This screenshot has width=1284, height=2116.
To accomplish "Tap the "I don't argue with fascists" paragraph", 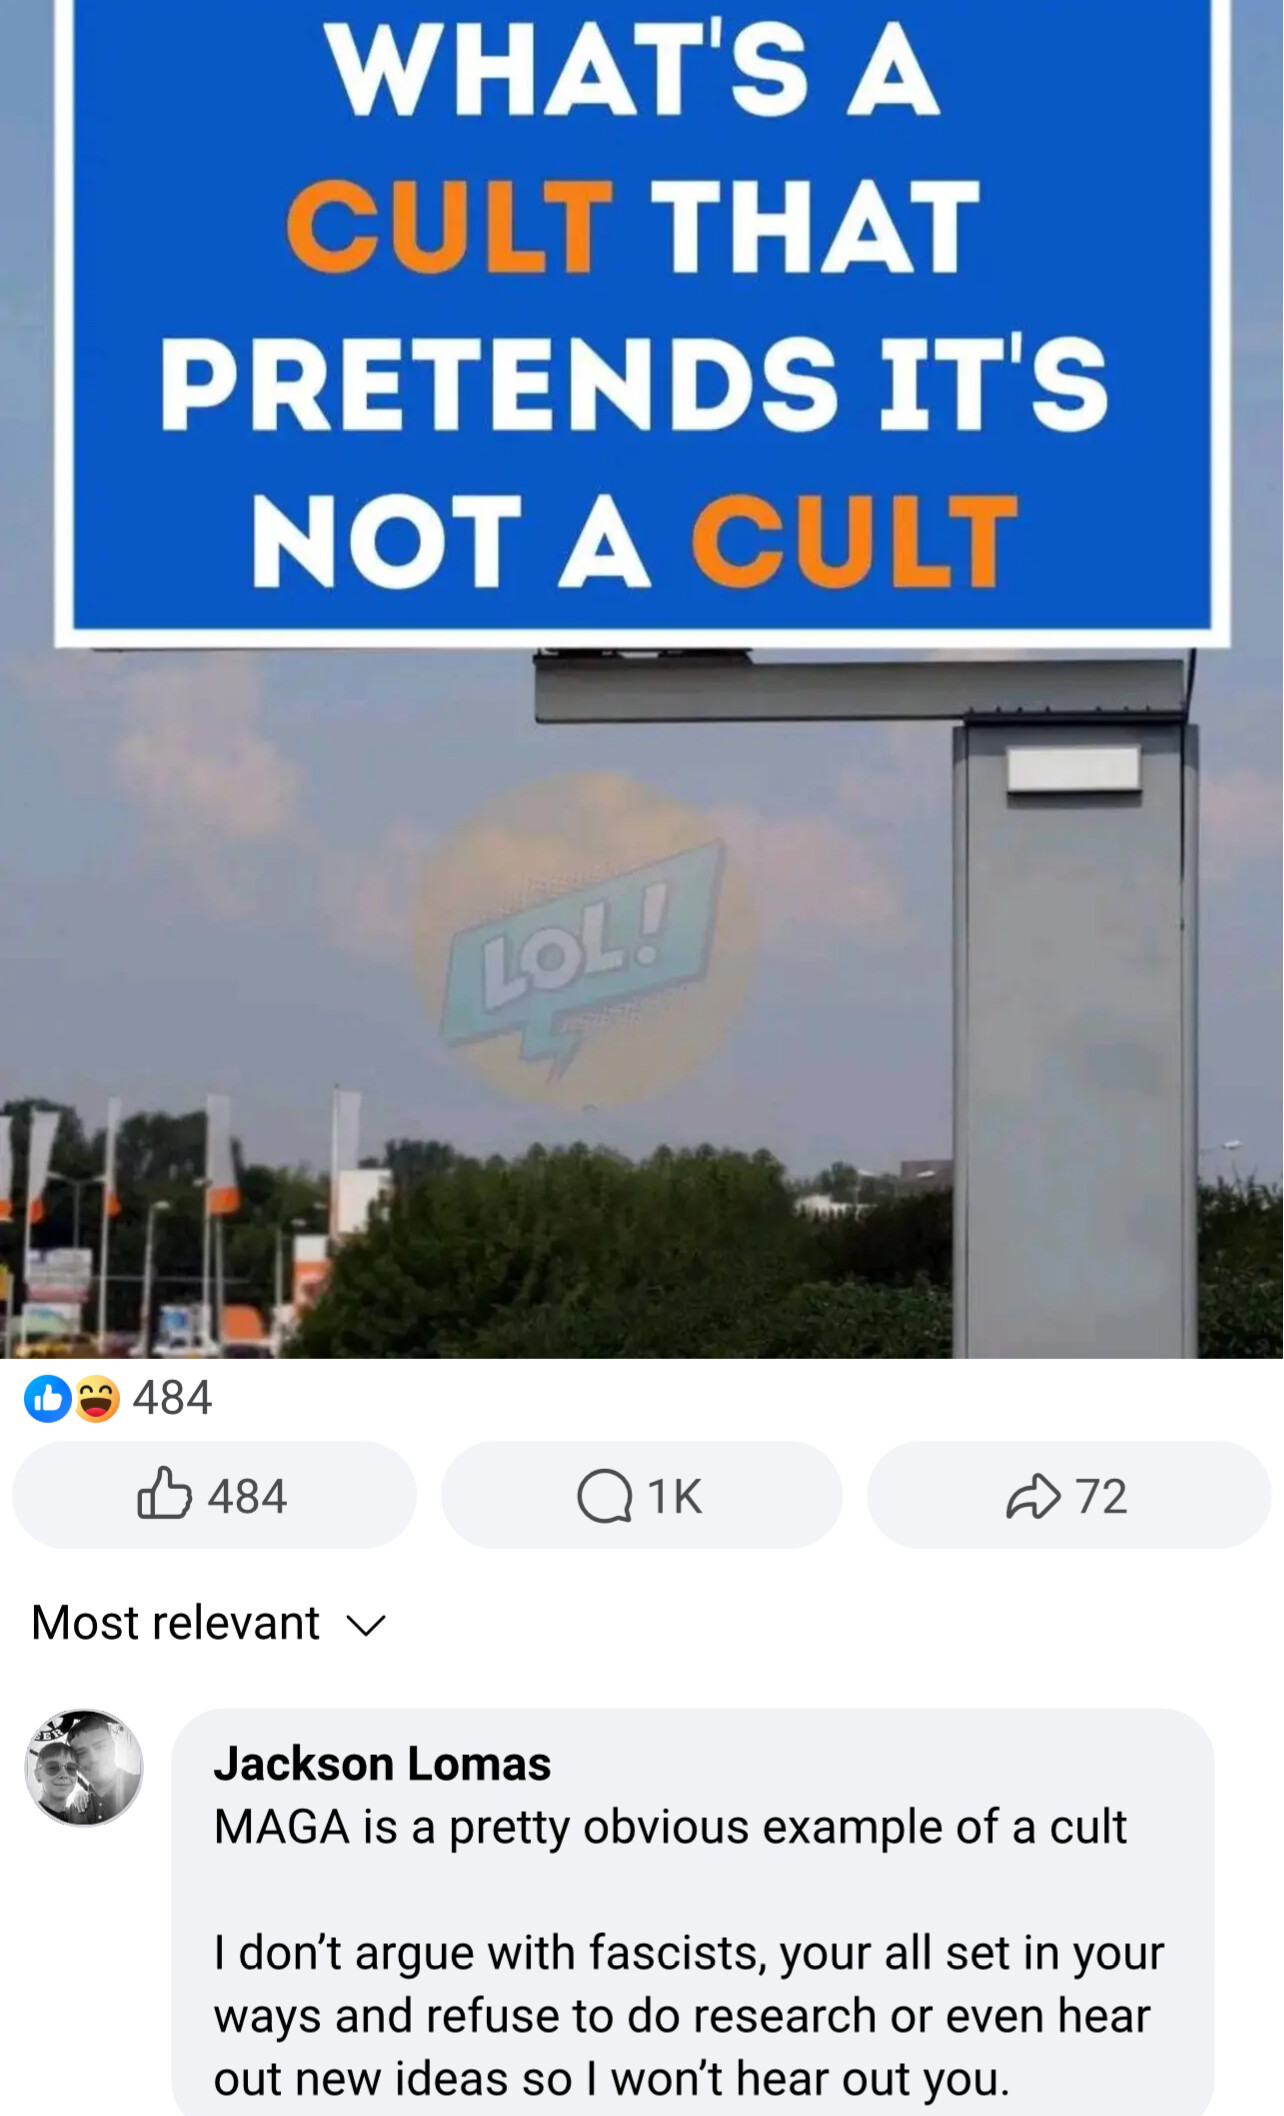I will 689,2014.
